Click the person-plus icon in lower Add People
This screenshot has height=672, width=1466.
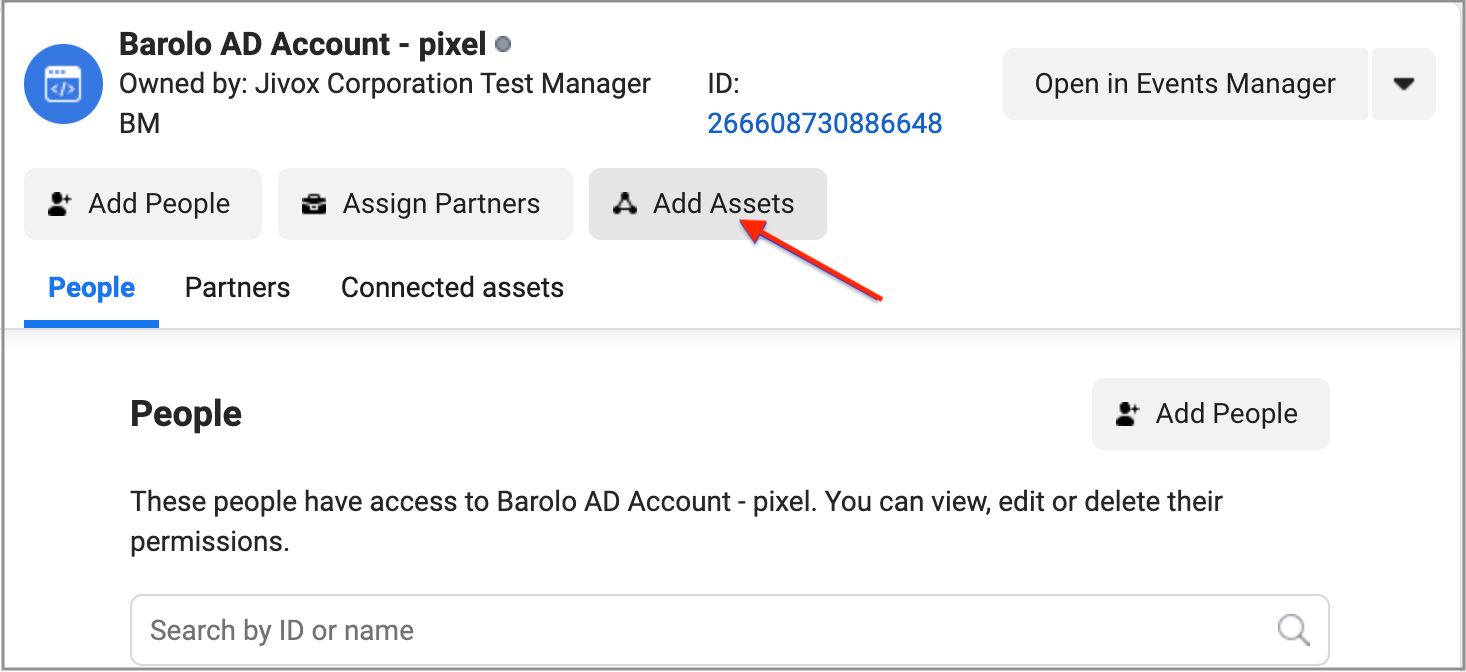coord(1128,414)
